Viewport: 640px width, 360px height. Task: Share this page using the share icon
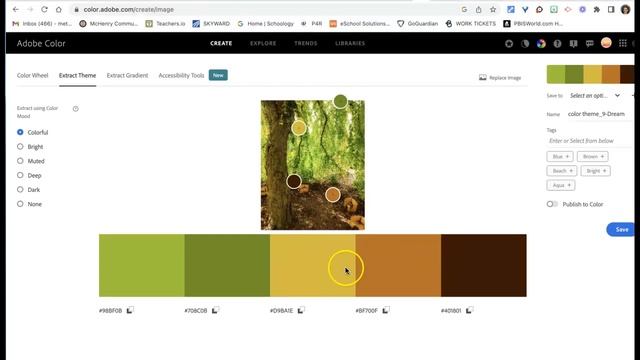point(478,9)
